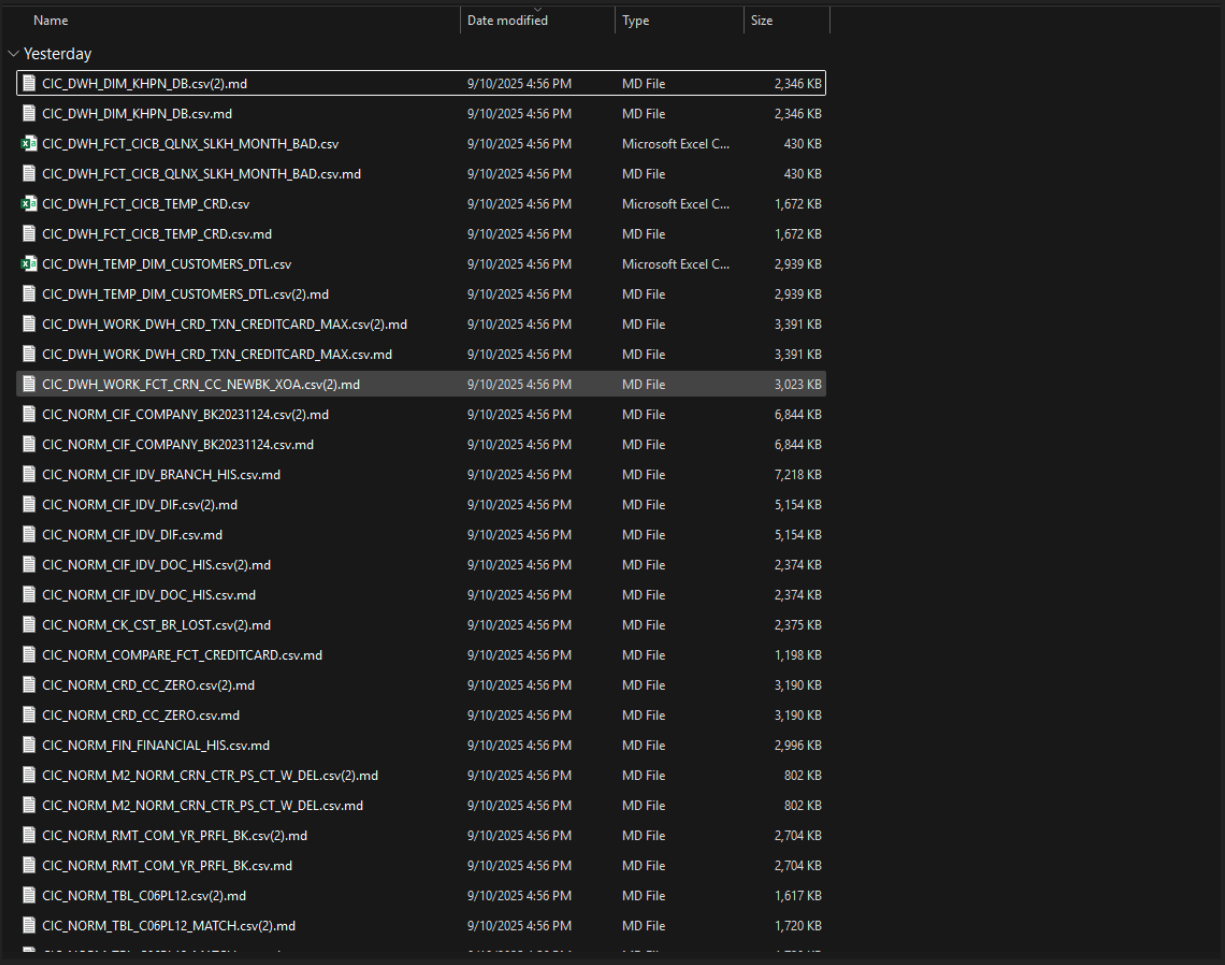The height and width of the screenshot is (965, 1225).
Task: Click file icon of CIC_NORM_FIN_FINANCIAL_HIS.csv.md
Action: pyautogui.click(x=29, y=745)
